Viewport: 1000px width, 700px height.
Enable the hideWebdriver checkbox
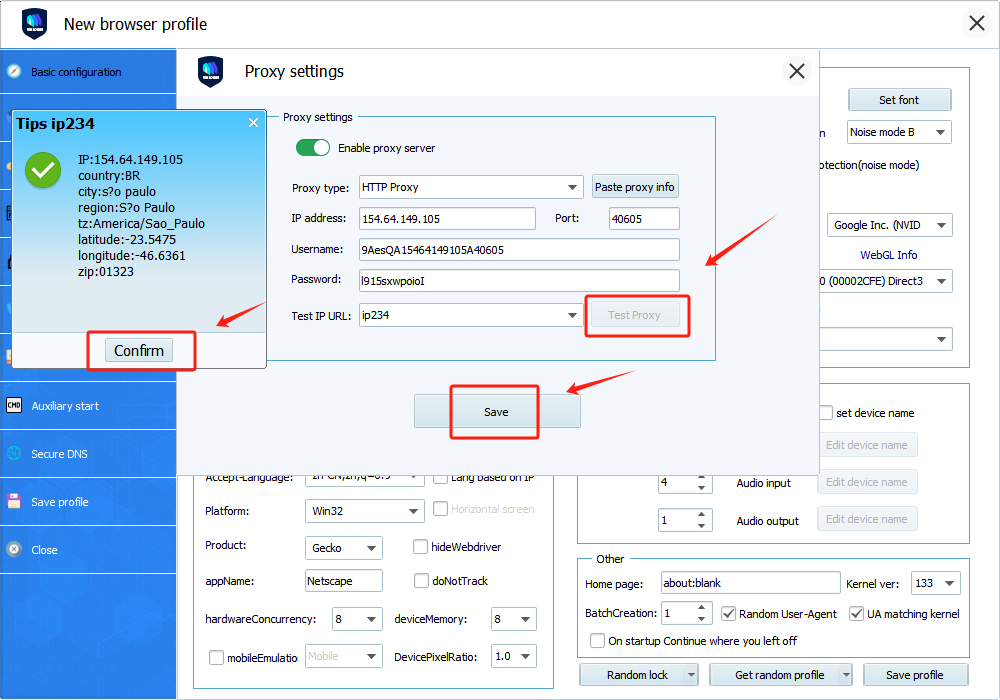(421, 547)
